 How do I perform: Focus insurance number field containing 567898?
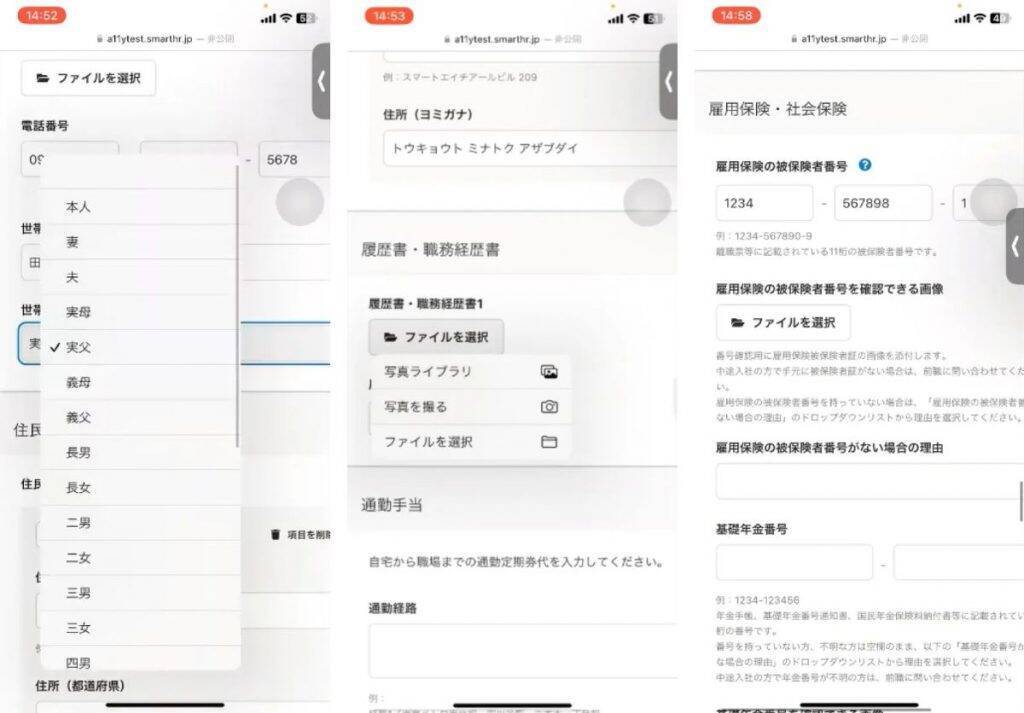(883, 203)
